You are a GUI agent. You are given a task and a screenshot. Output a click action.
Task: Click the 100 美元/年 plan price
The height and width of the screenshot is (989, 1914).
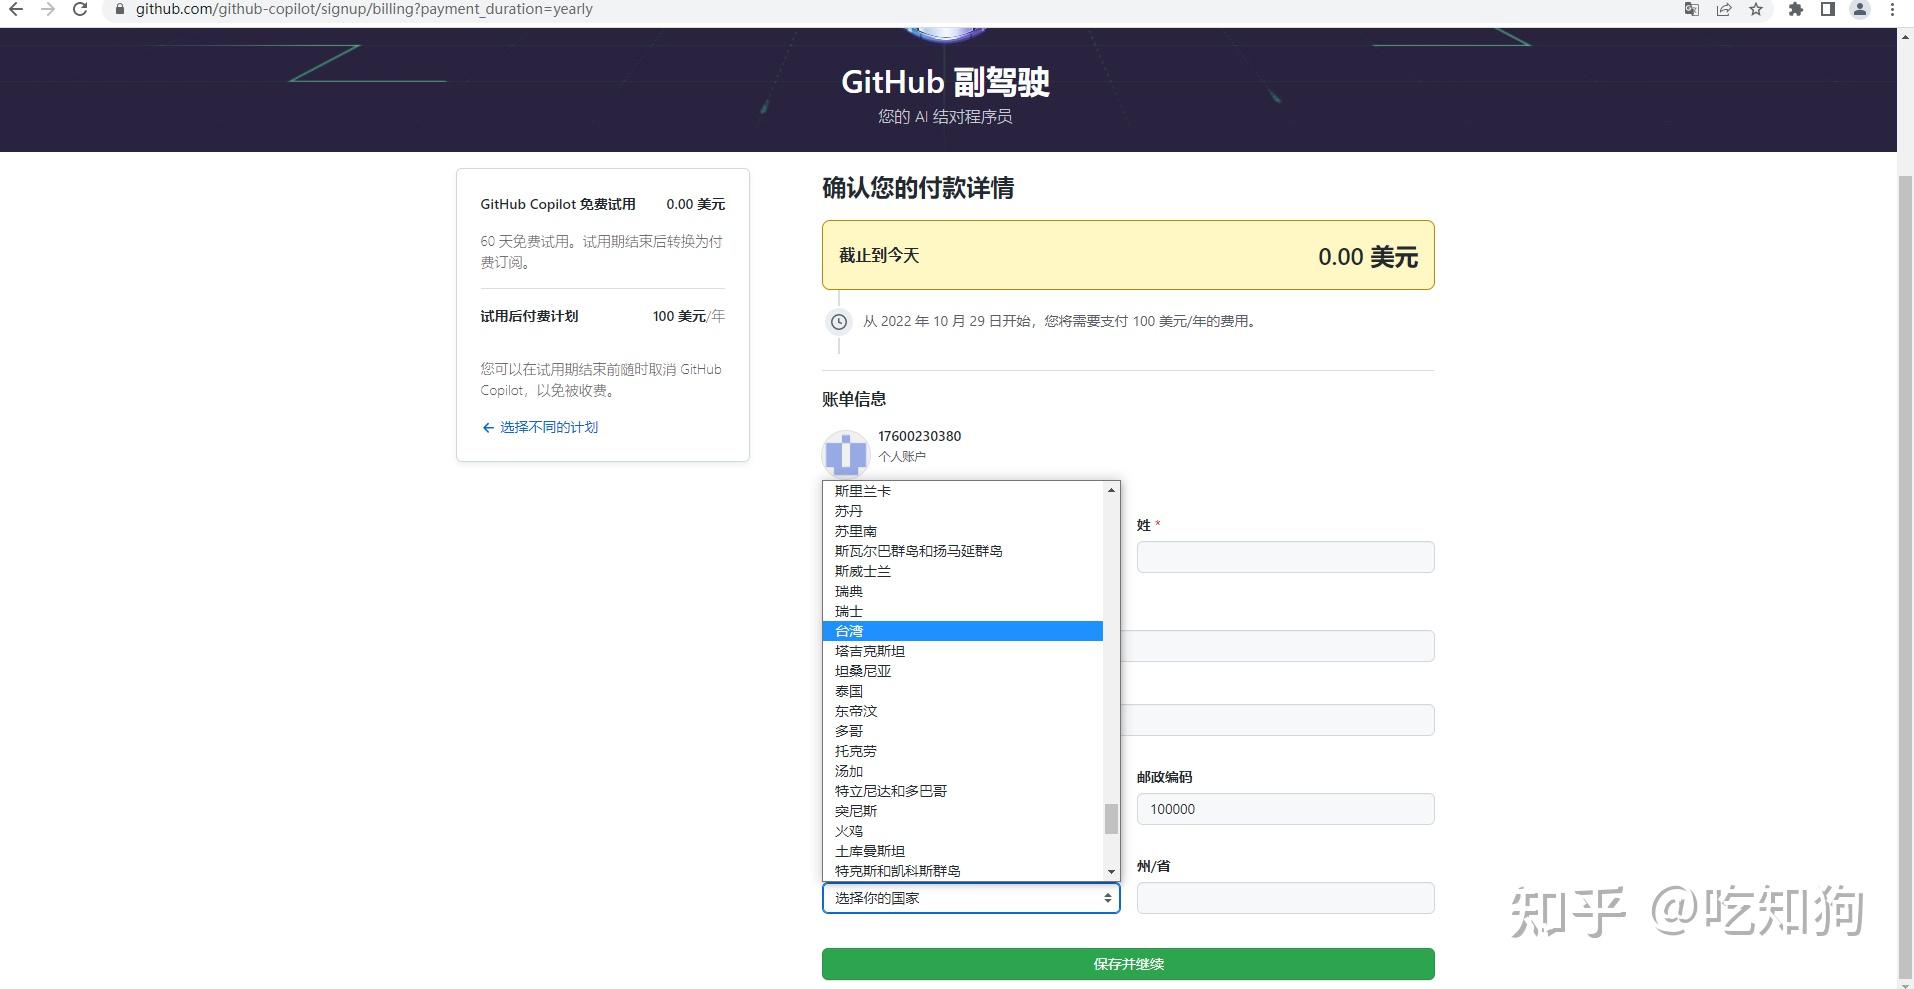pos(689,316)
